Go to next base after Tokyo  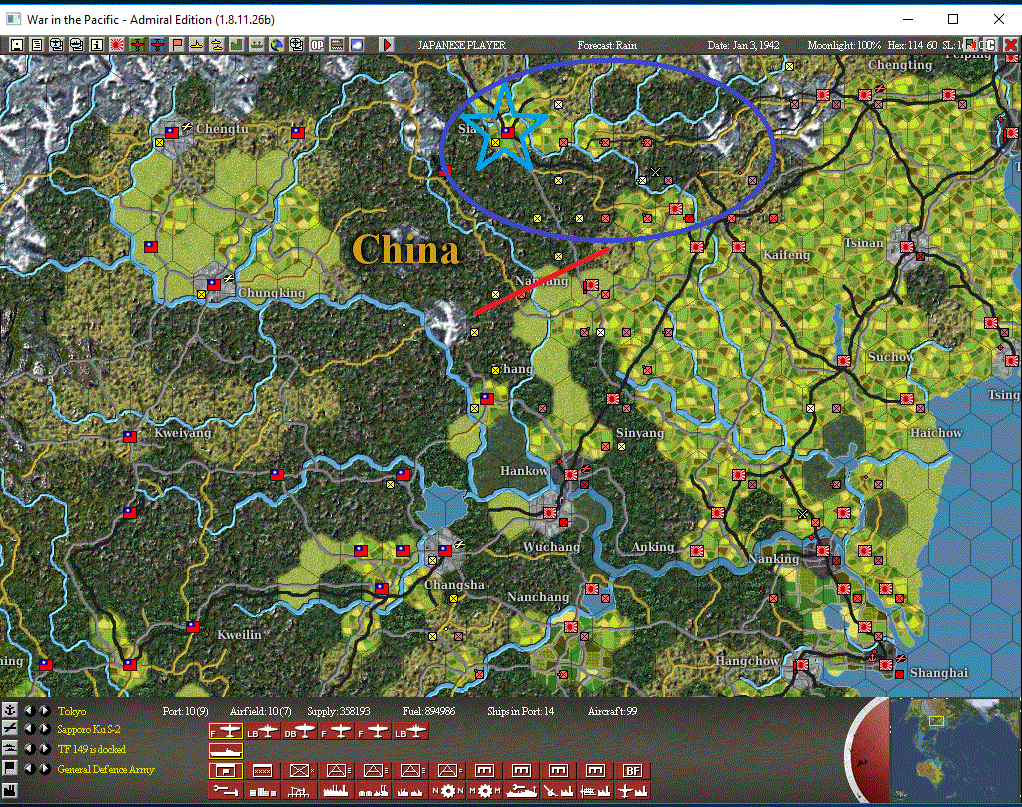pyautogui.click(x=44, y=711)
